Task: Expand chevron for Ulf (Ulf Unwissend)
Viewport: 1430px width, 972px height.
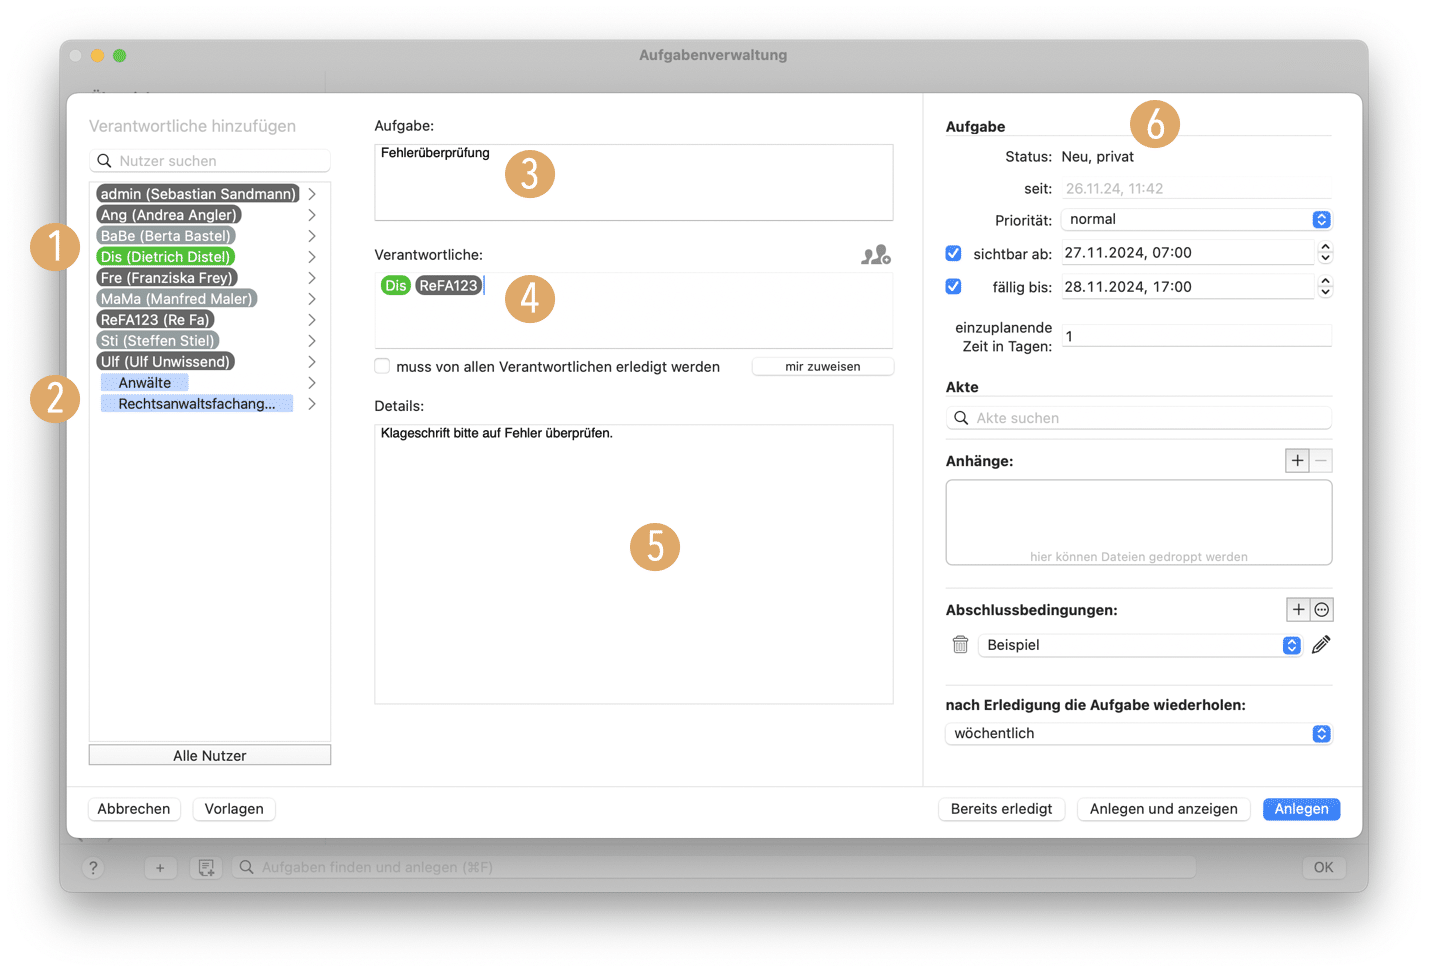Action: 312,362
